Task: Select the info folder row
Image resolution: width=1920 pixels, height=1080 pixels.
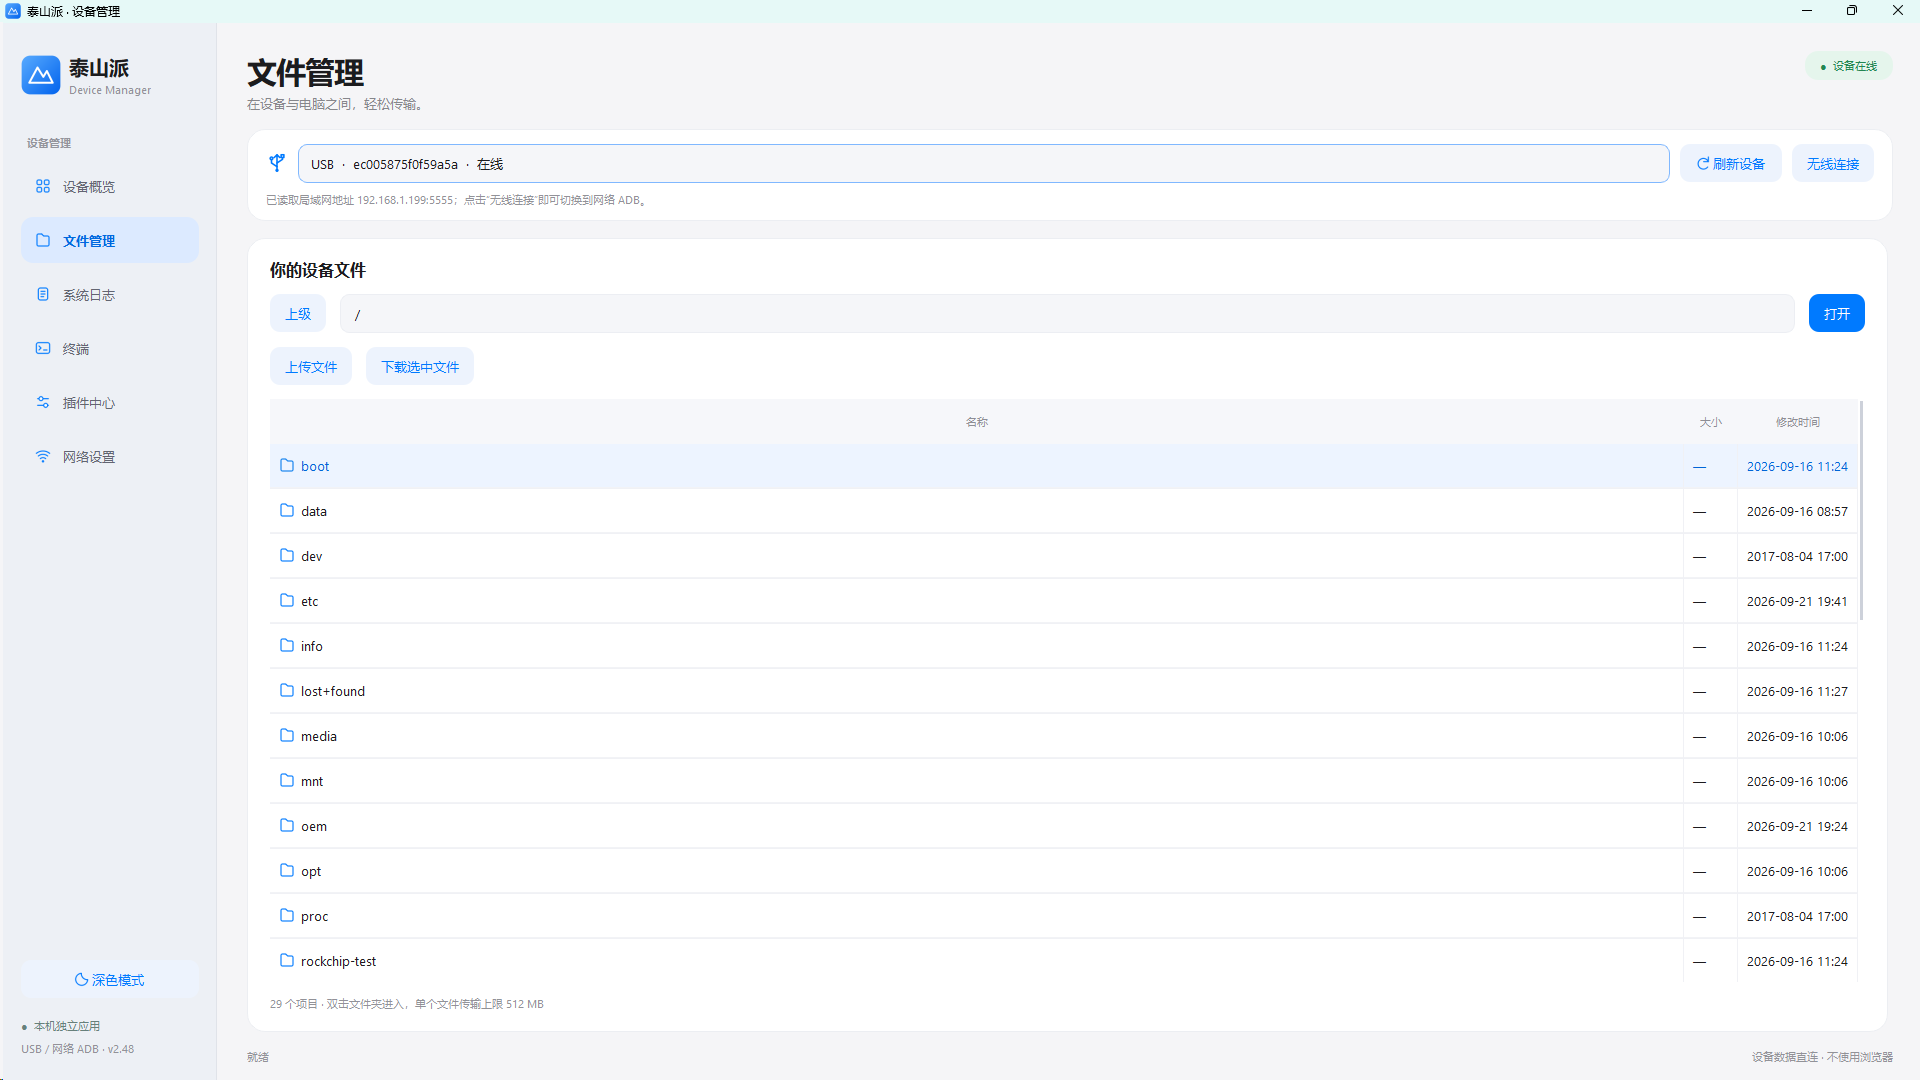Action: [1063, 646]
